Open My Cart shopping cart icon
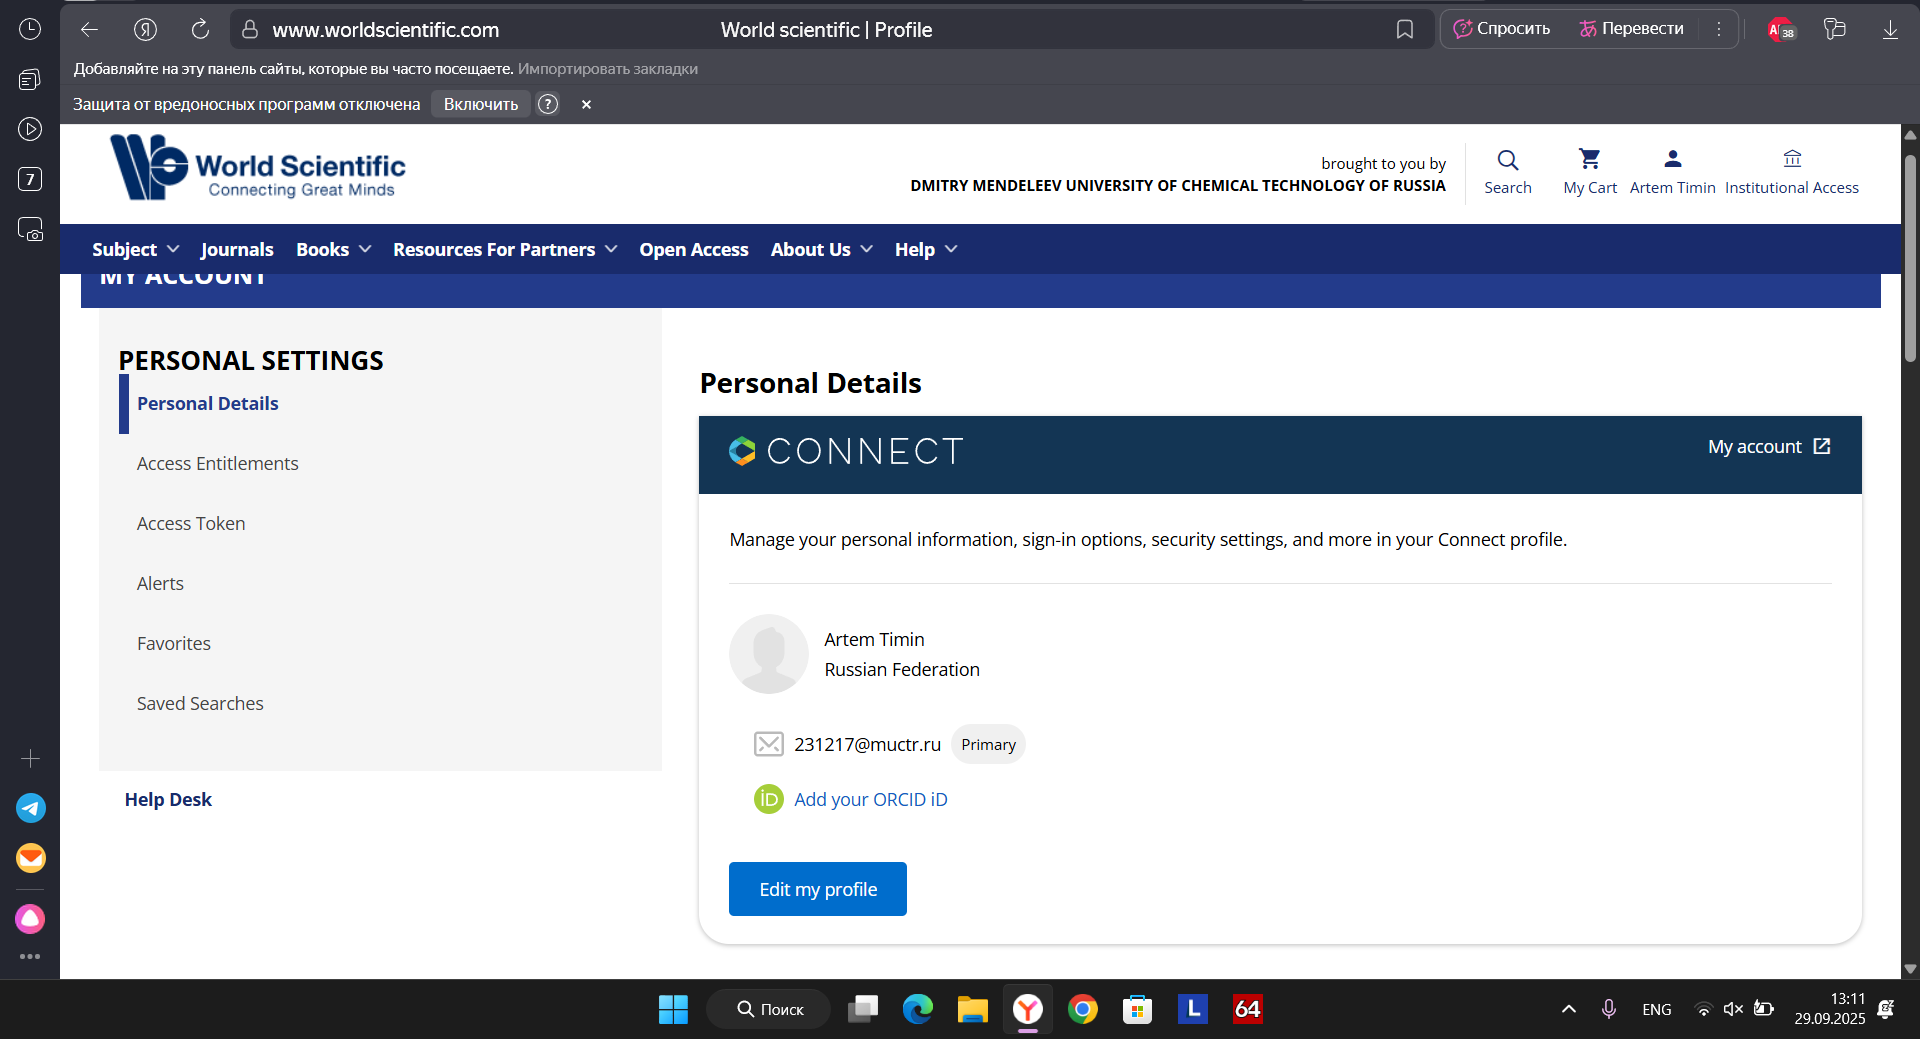This screenshot has height=1039, width=1920. pyautogui.click(x=1589, y=159)
